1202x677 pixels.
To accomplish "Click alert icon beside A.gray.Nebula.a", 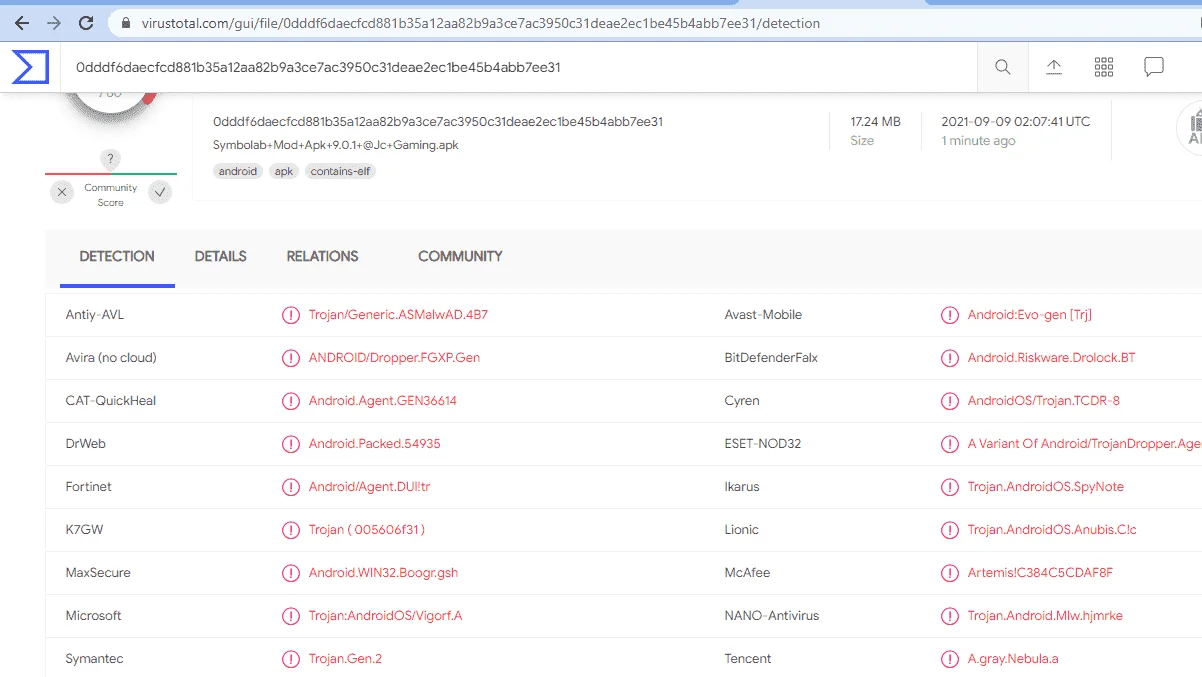I will [x=949, y=659].
